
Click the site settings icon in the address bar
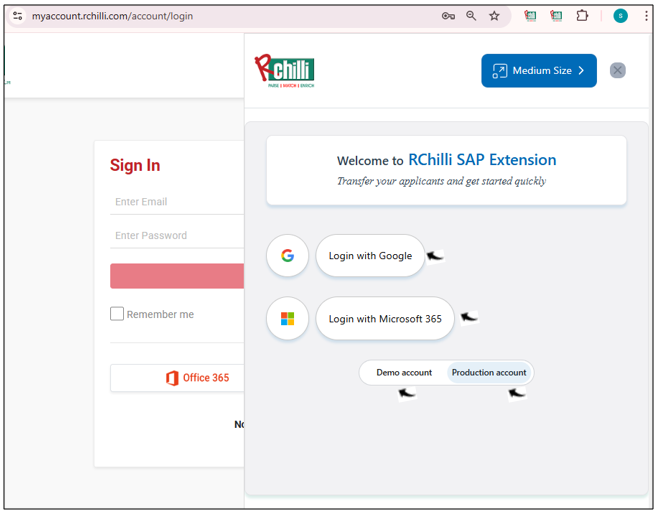pos(18,16)
